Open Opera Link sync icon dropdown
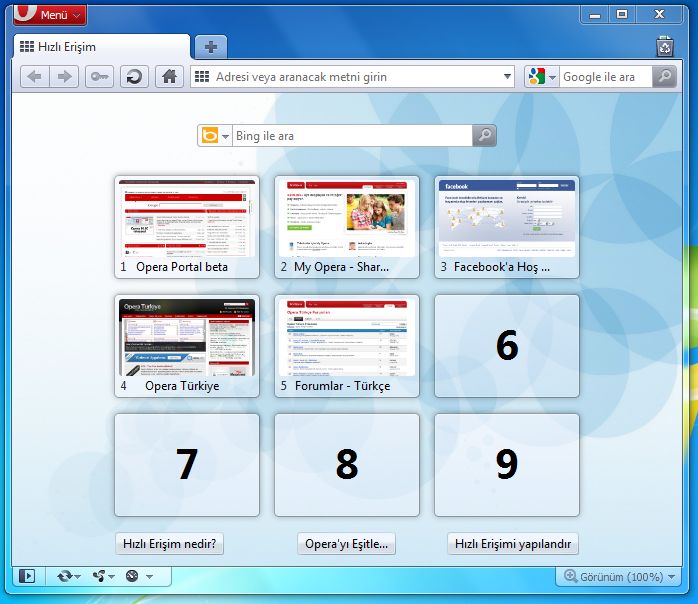The height and width of the screenshot is (604, 698). (69, 576)
